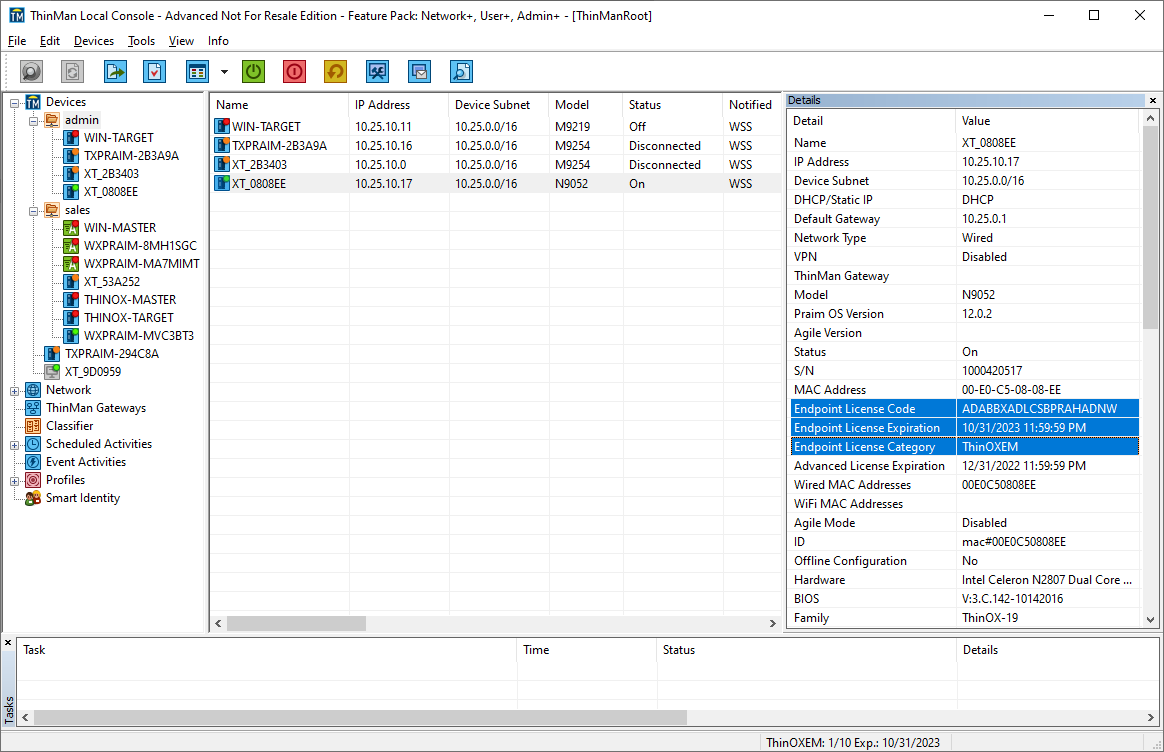Sort device list by Model column
Viewport: 1164px width, 752px height.
click(x=586, y=105)
